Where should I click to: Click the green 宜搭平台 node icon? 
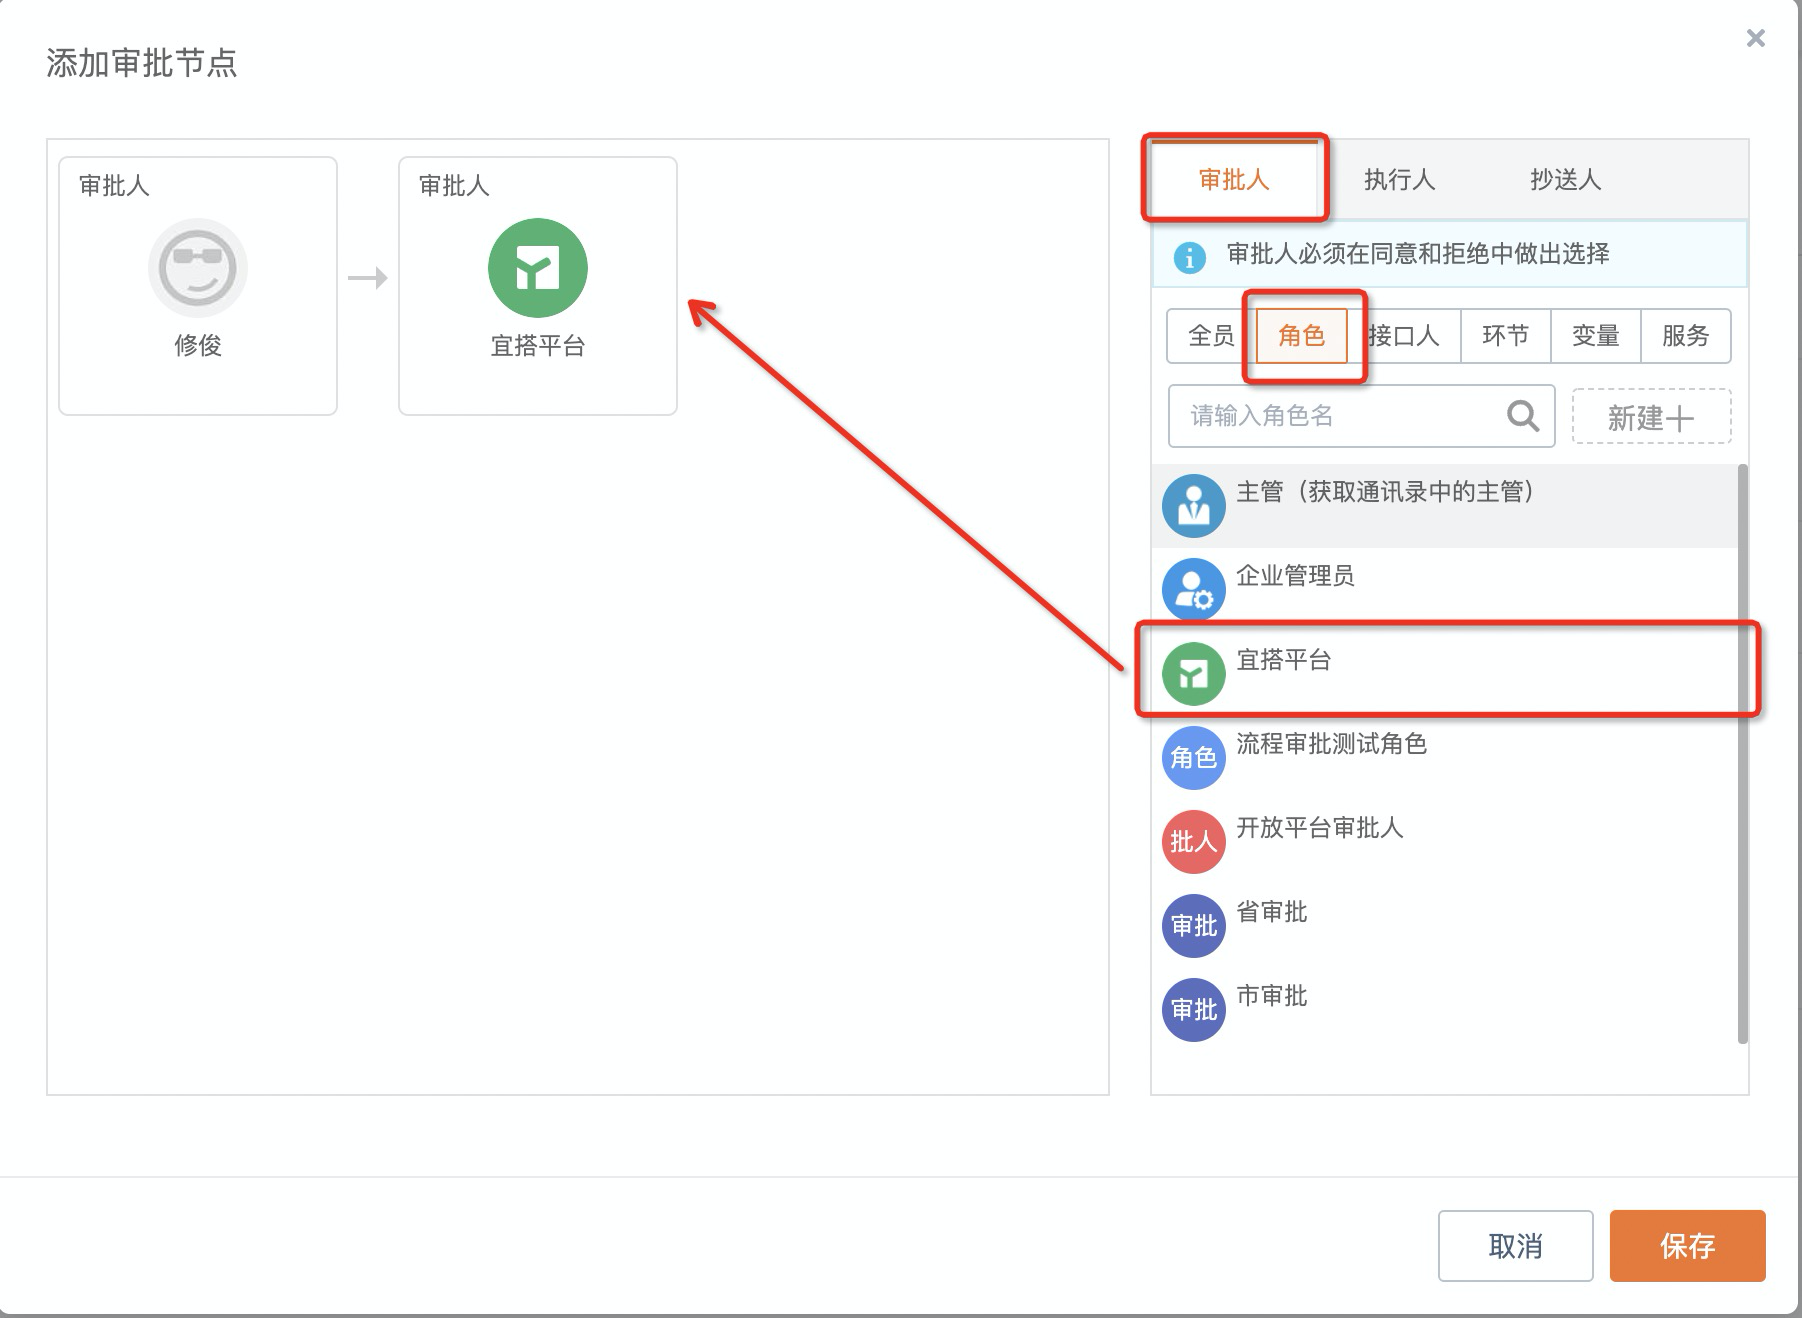(x=538, y=268)
